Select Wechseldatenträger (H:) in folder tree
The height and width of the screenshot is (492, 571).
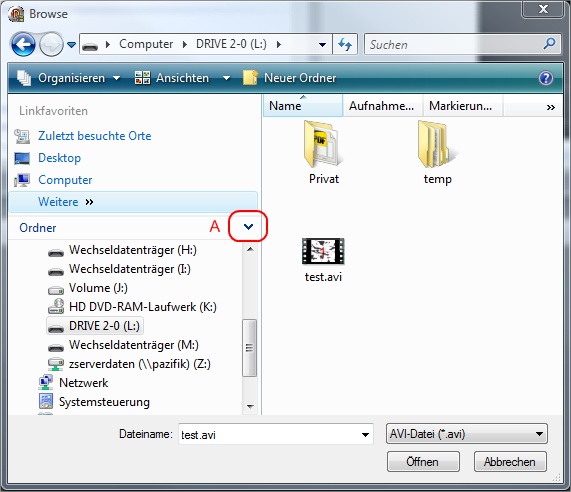133,250
